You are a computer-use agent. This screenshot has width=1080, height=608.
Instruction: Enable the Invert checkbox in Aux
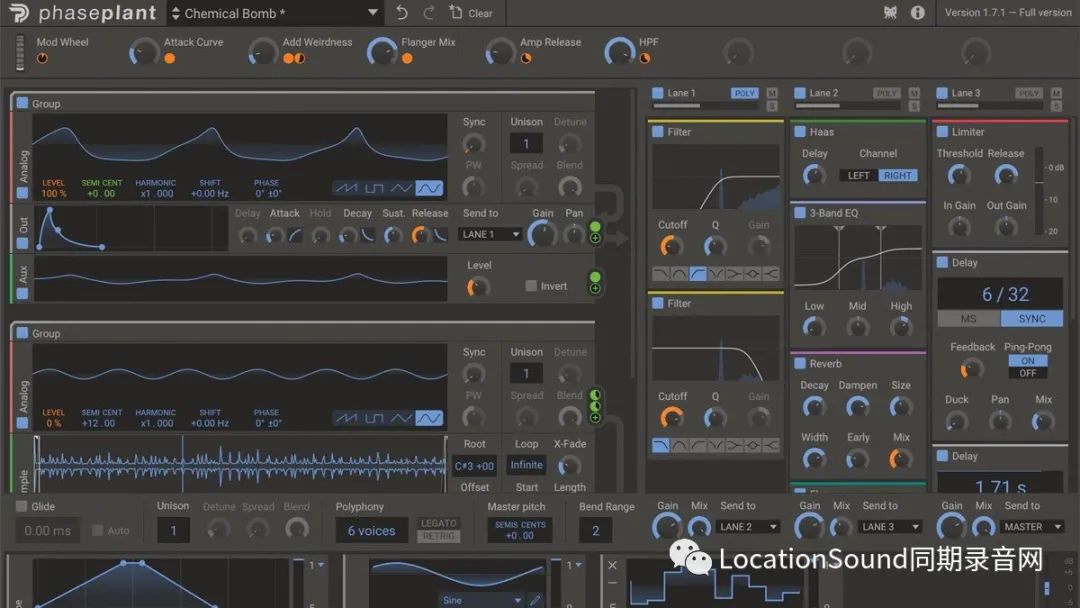tap(531, 286)
